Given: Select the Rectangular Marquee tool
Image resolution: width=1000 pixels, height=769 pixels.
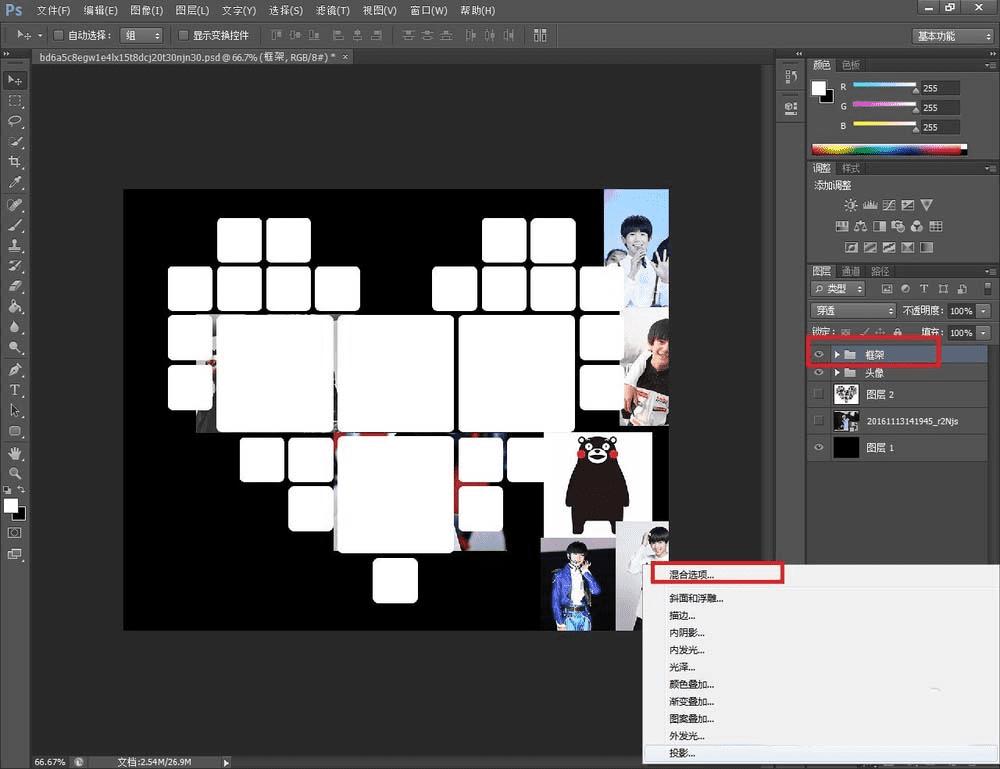Looking at the screenshot, I should pos(15,101).
